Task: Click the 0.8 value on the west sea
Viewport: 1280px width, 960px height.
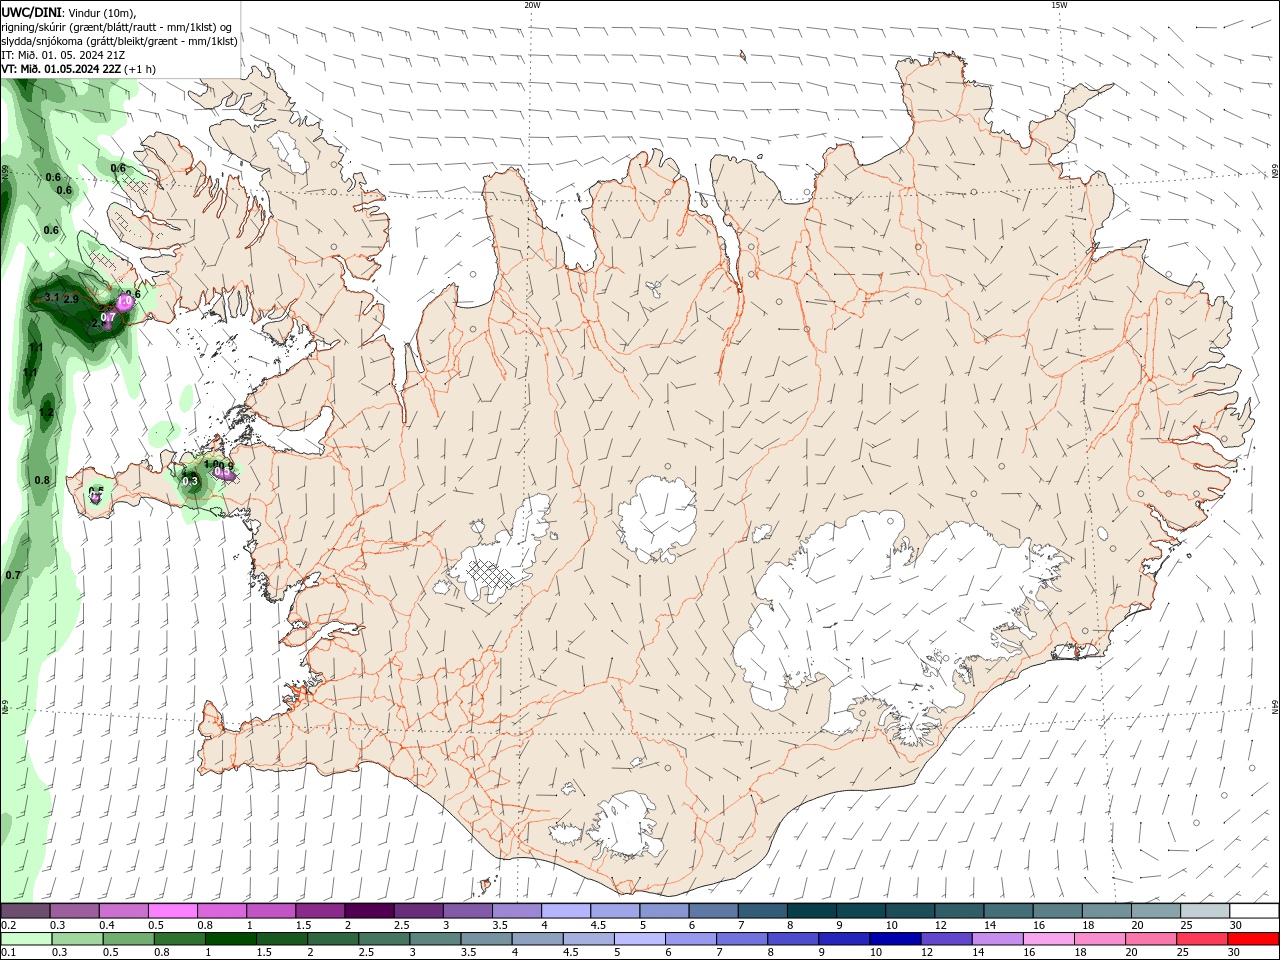Action: [42, 480]
